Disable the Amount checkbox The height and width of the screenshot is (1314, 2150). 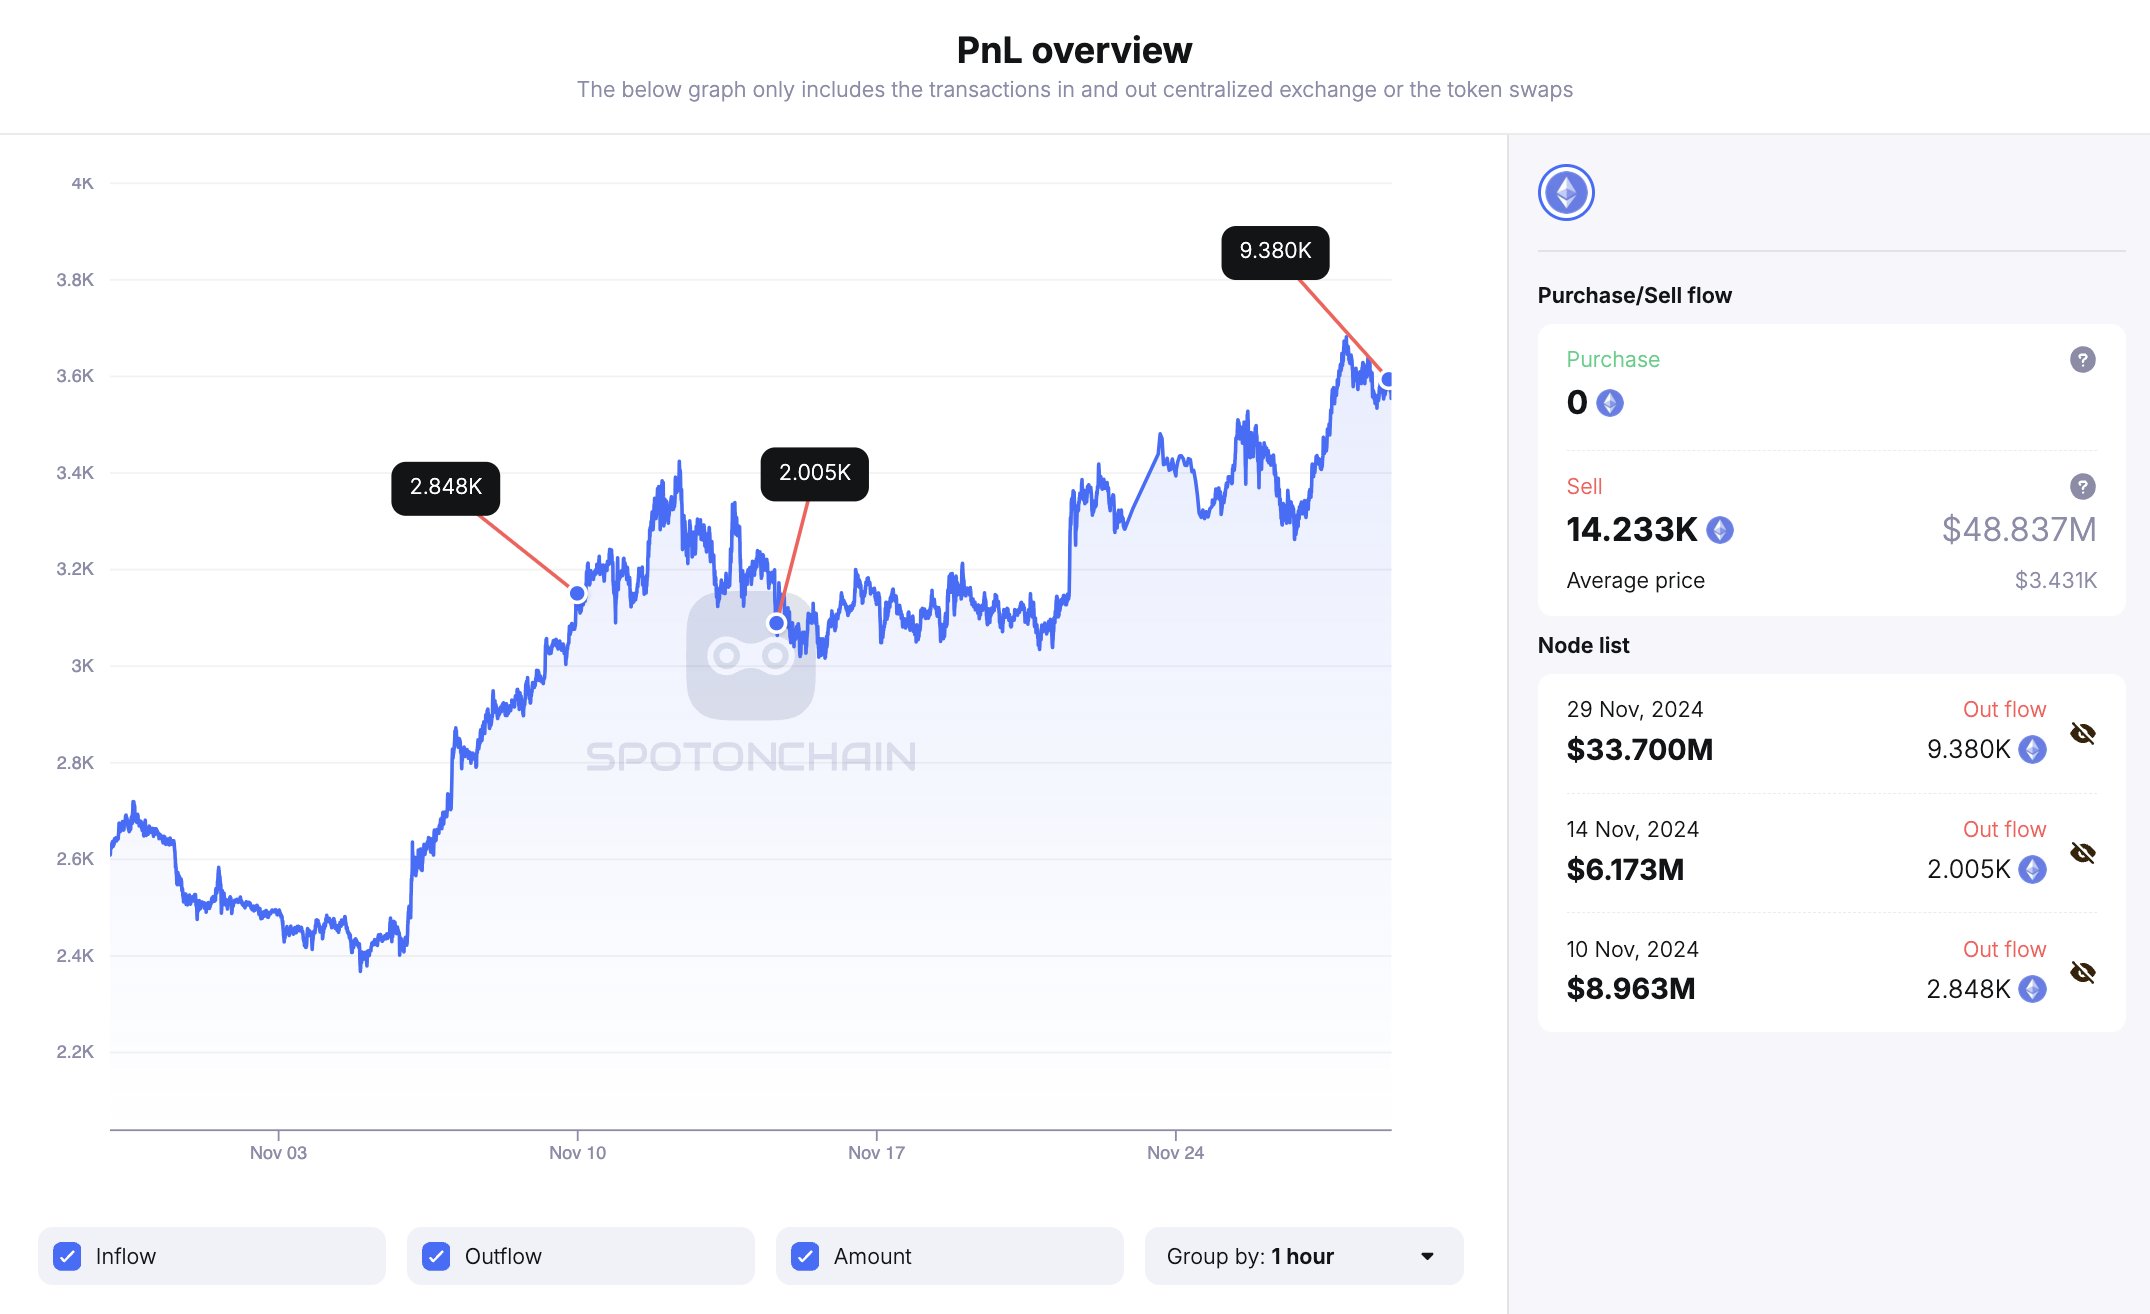click(x=805, y=1256)
